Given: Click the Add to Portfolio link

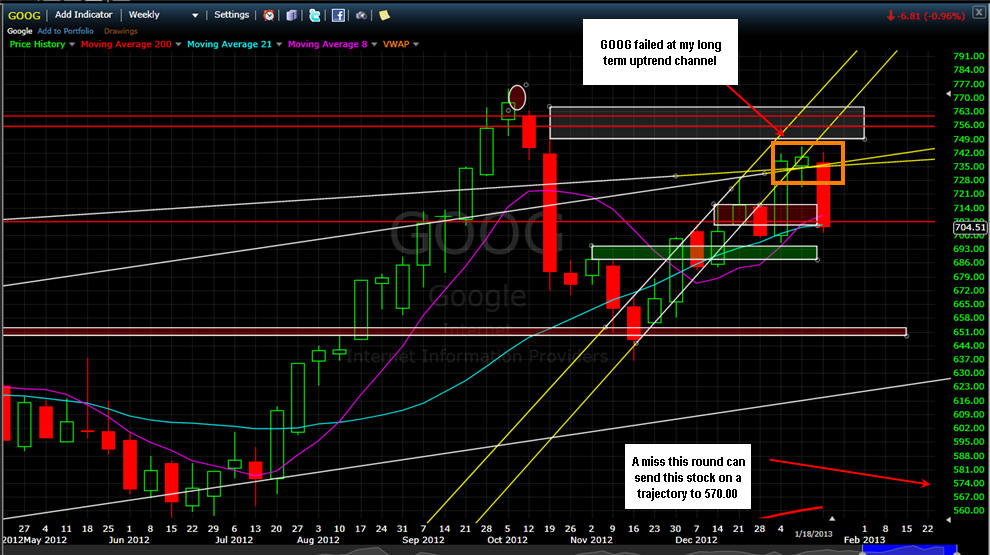Looking at the screenshot, I should [65, 31].
